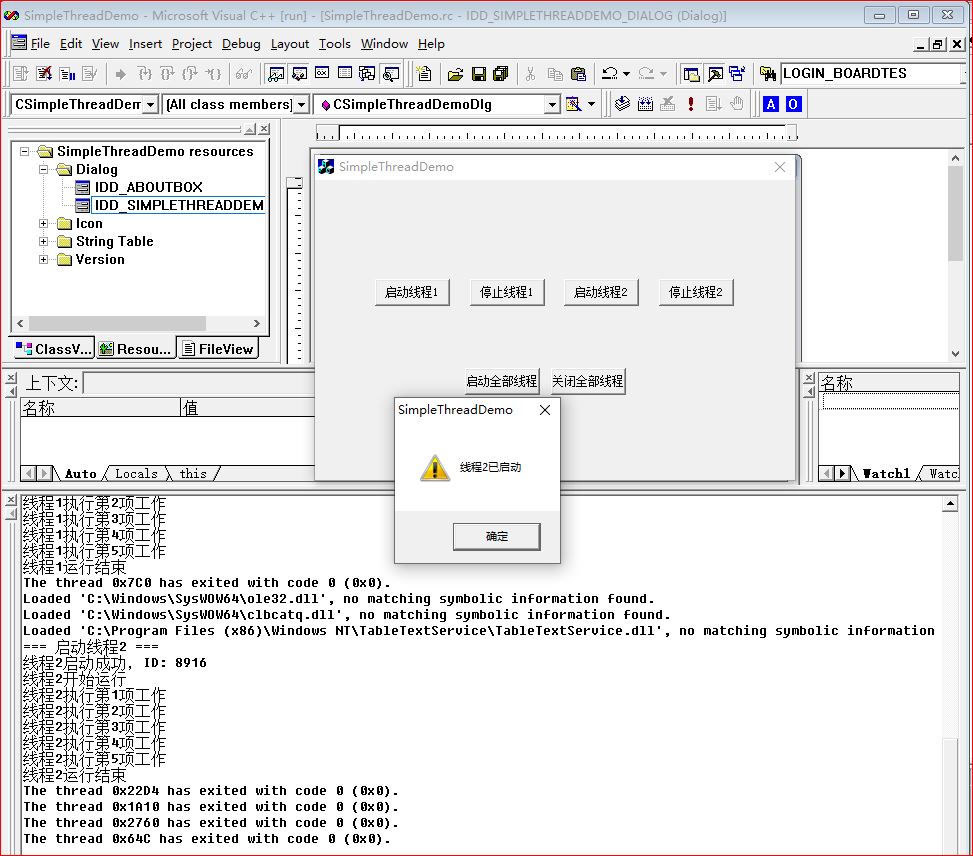Open the Debug menu
This screenshot has height=856, width=973.
pos(241,44)
